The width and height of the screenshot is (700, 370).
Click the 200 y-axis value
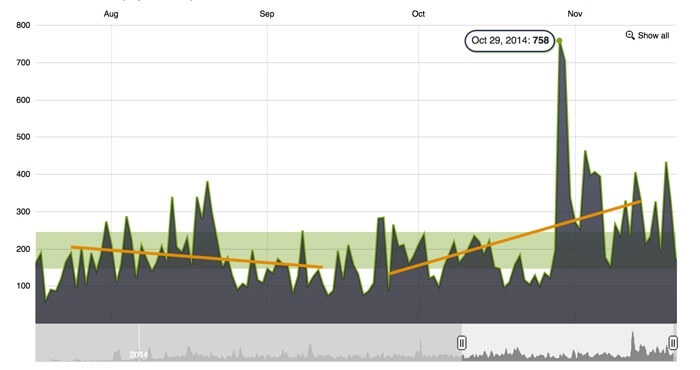[23, 249]
